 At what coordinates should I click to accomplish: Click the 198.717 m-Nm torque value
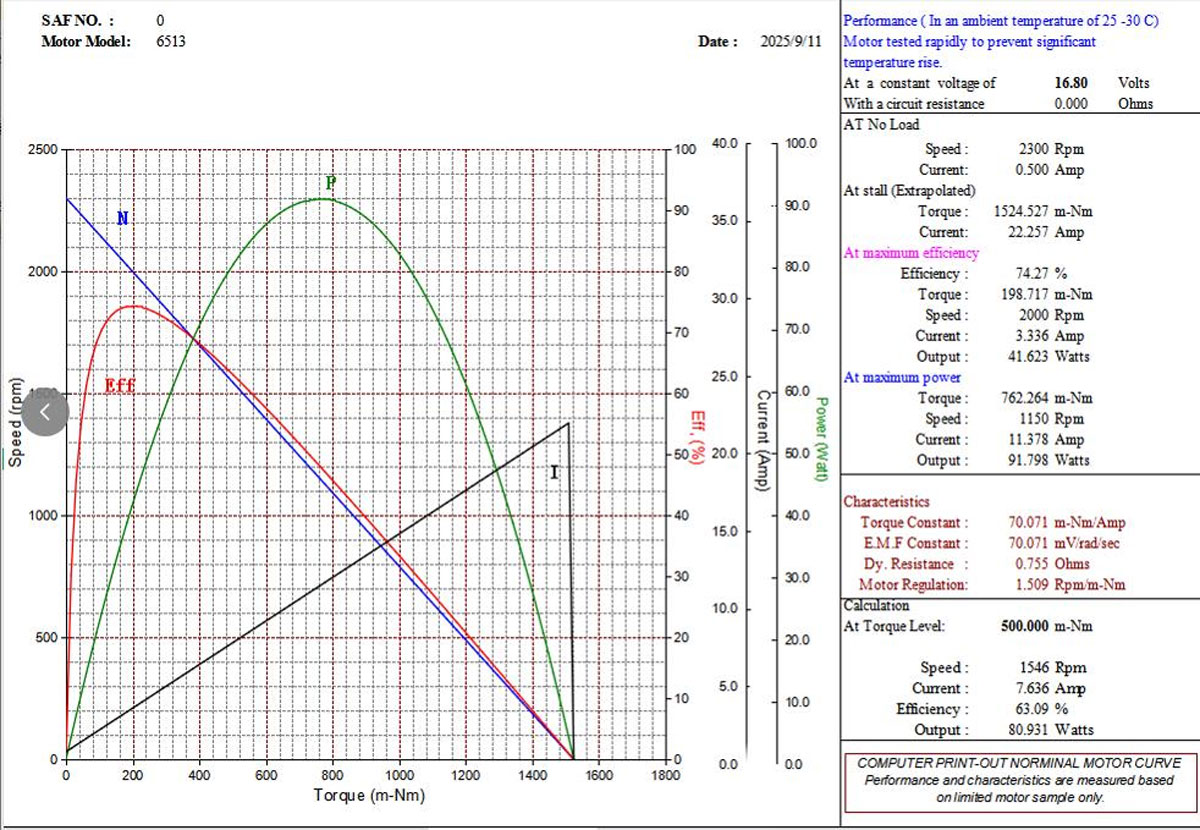coord(1050,295)
